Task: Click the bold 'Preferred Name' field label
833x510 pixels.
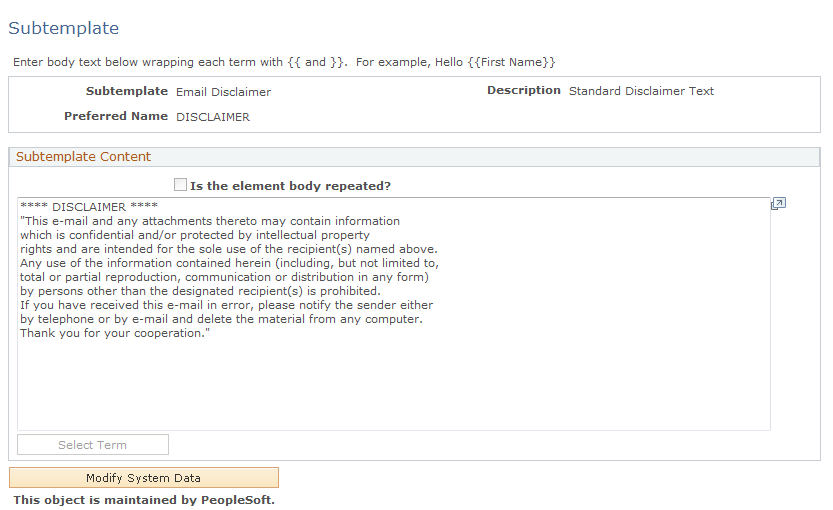Action: pos(116,116)
